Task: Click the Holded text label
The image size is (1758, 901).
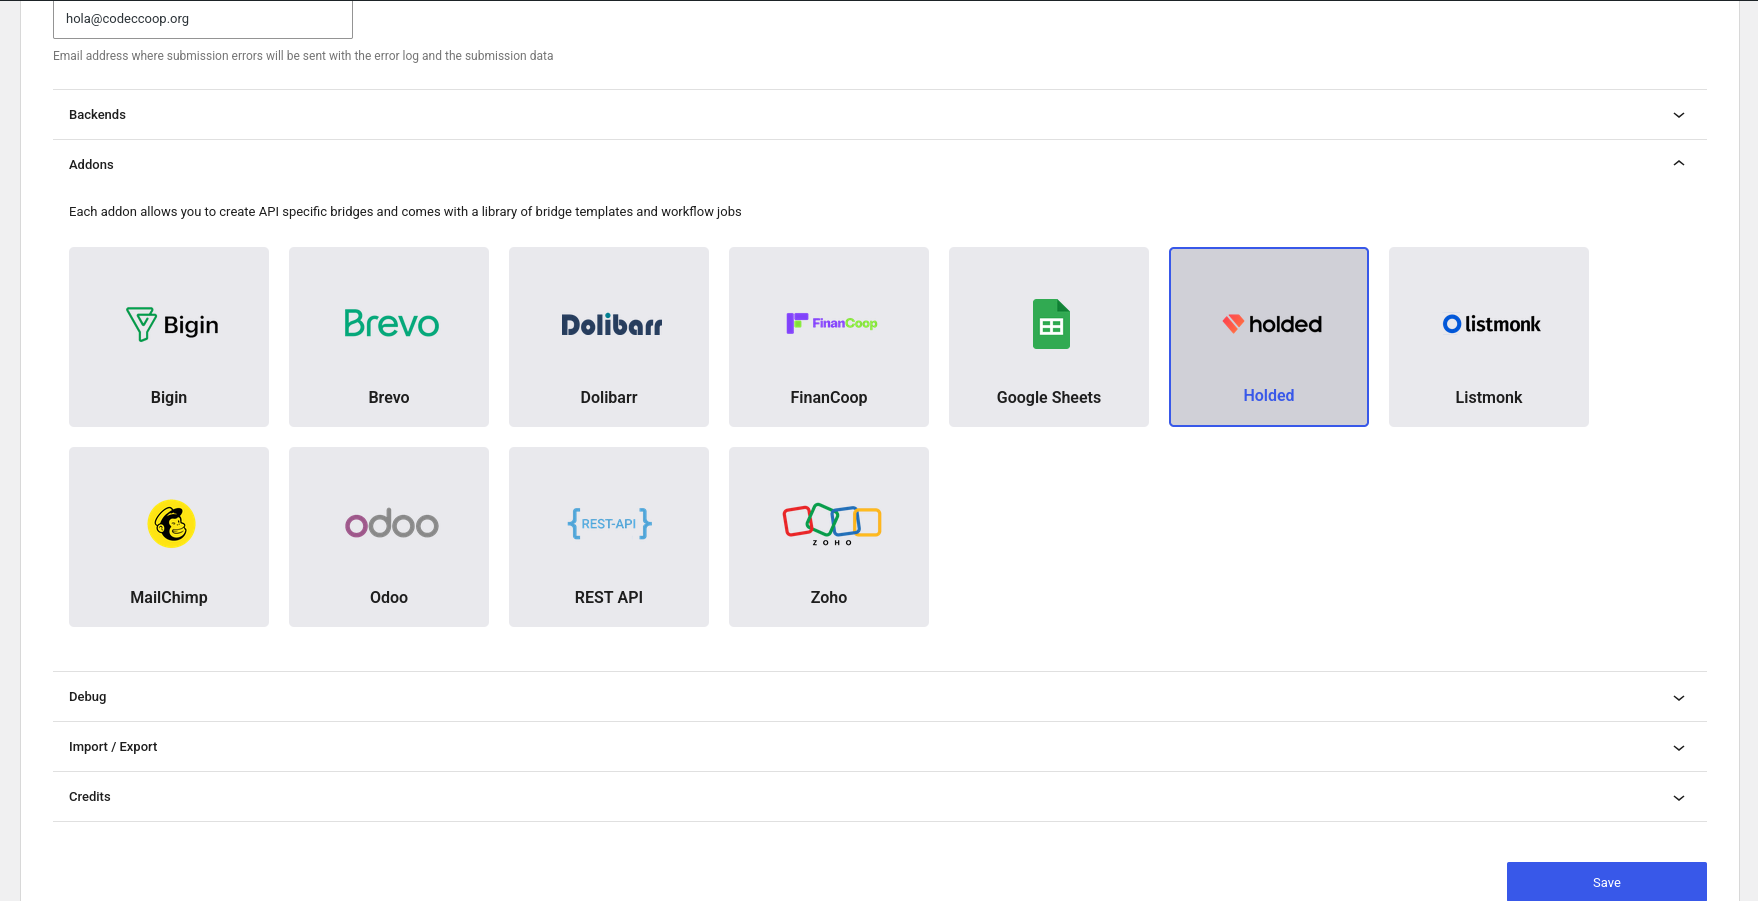Action: point(1268,396)
